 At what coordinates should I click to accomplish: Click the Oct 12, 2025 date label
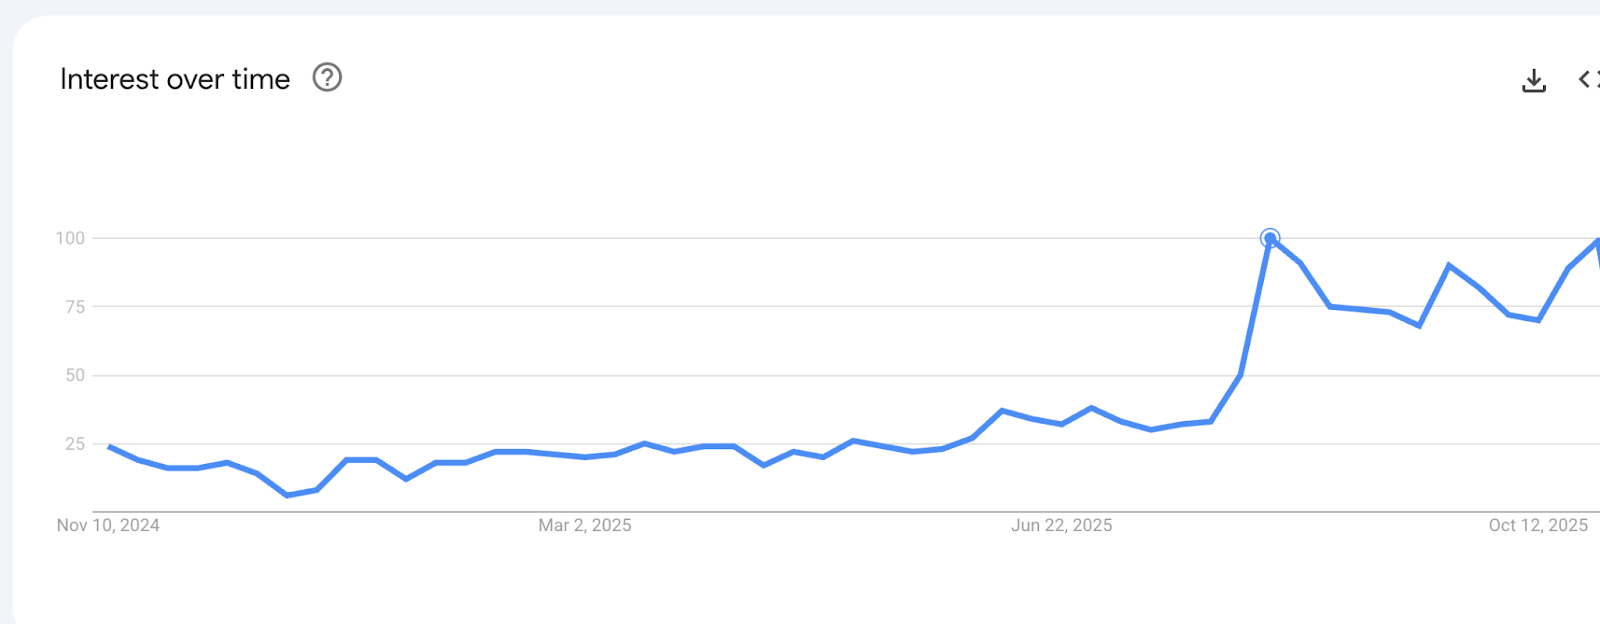[x=1537, y=525]
